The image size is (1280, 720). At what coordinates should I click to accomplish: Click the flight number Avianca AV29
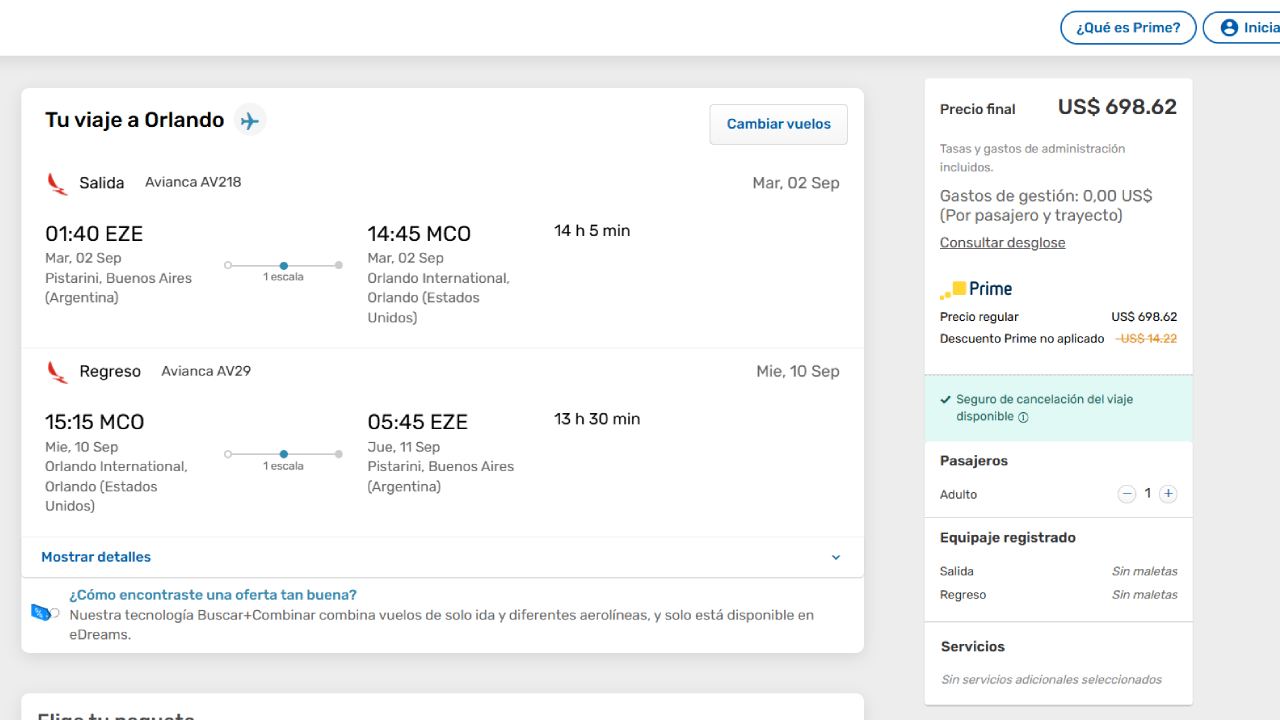(206, 371)
